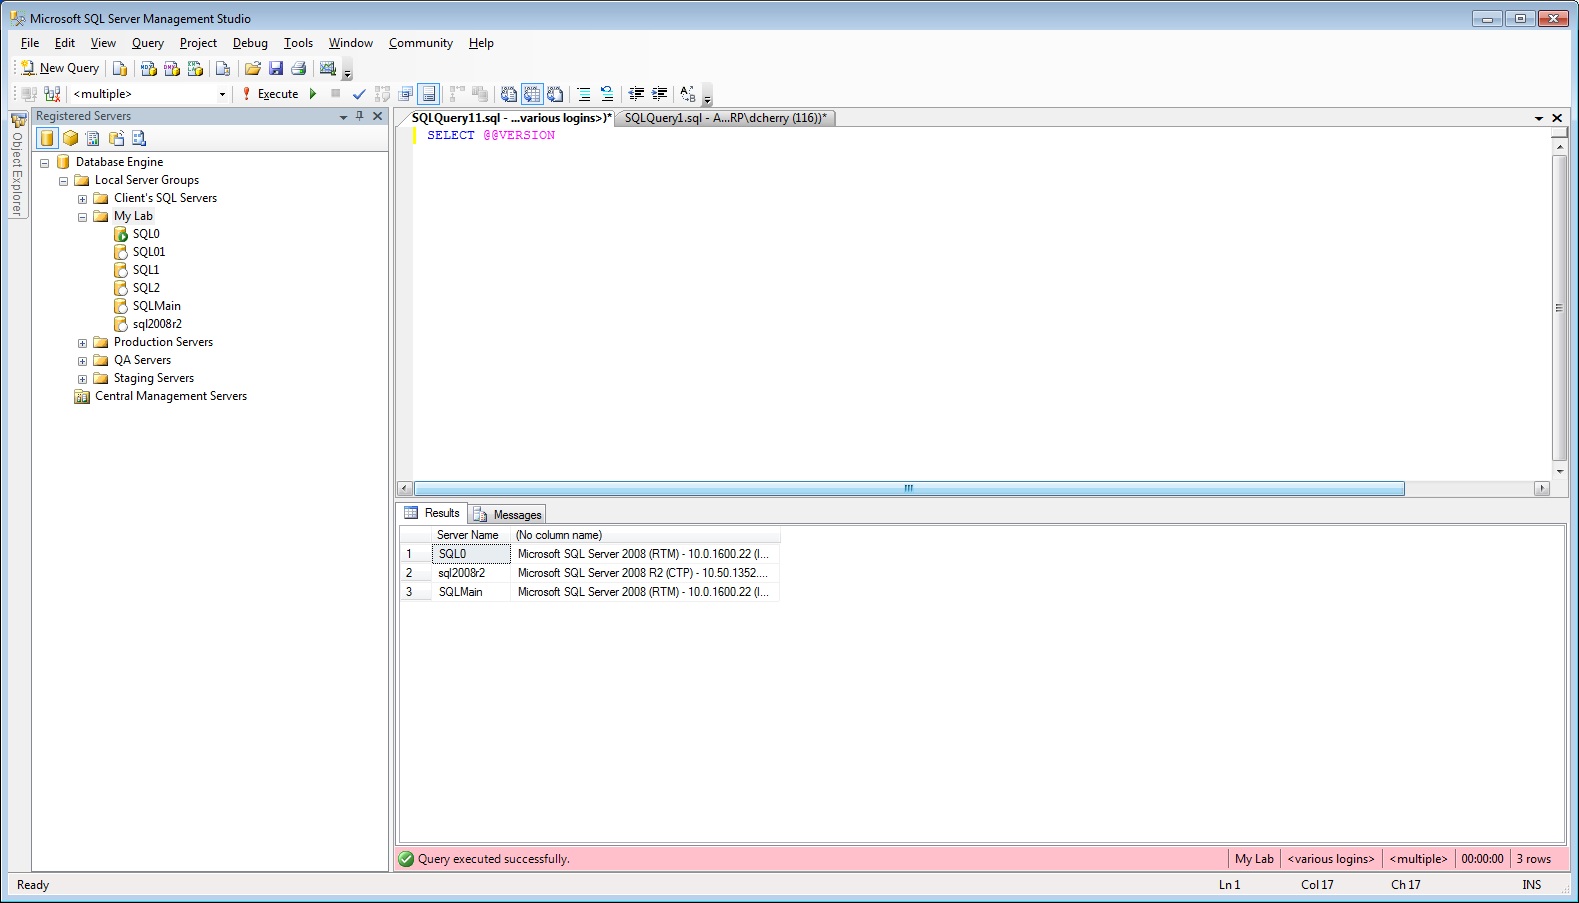The height and width of the screenshot is (903, 1579).
Task: Click the Execute button
Action: tap(270, 94)
